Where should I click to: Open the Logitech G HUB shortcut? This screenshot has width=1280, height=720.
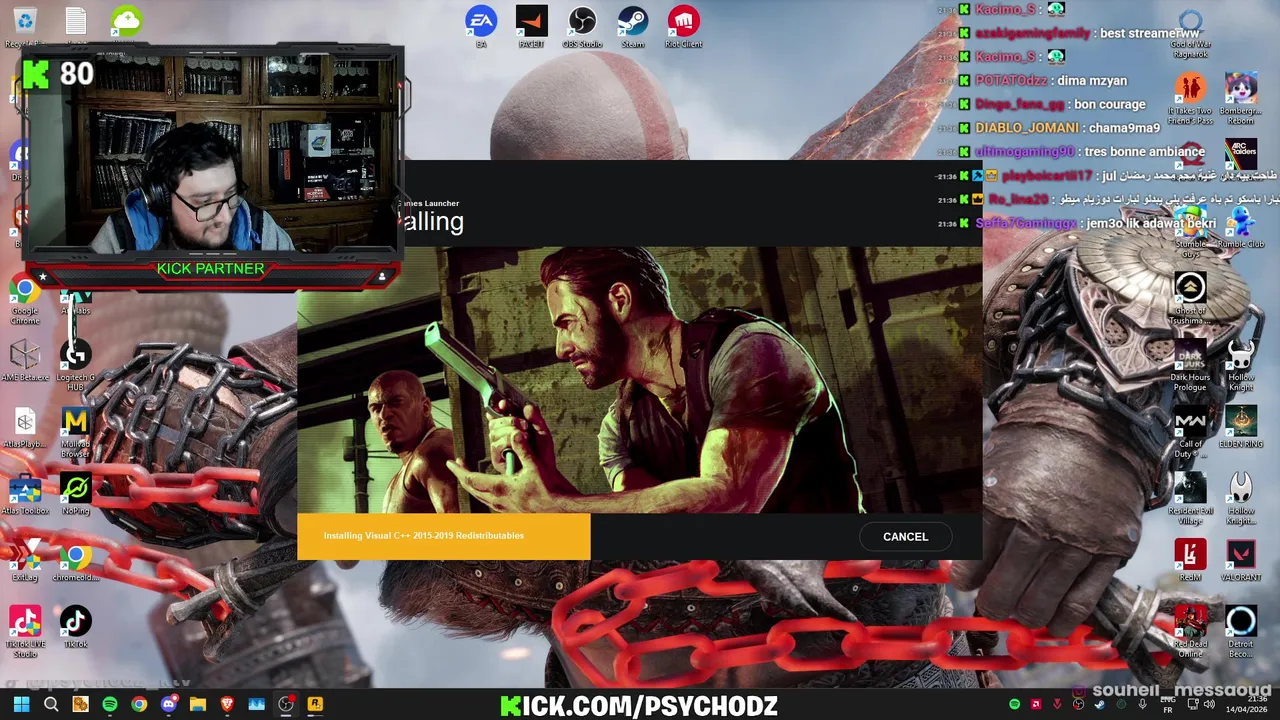point(76,365)
